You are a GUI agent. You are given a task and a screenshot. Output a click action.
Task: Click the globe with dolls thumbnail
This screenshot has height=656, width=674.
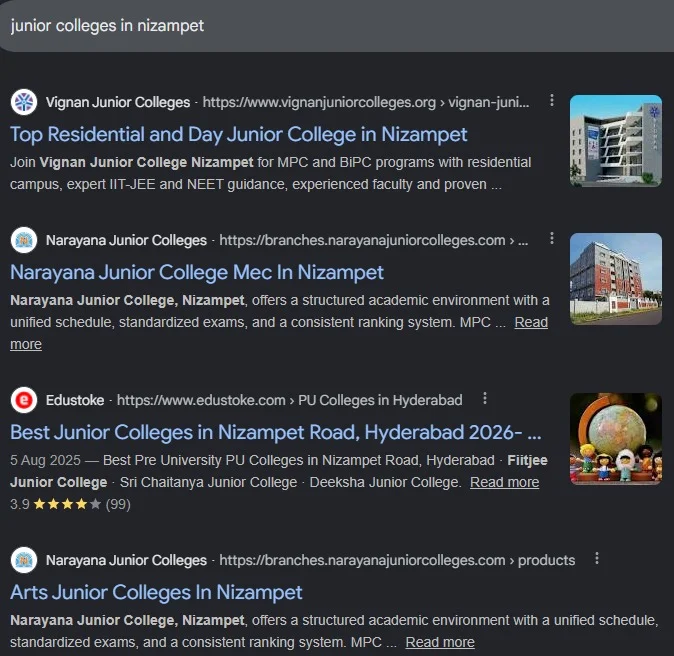[616, 438]
